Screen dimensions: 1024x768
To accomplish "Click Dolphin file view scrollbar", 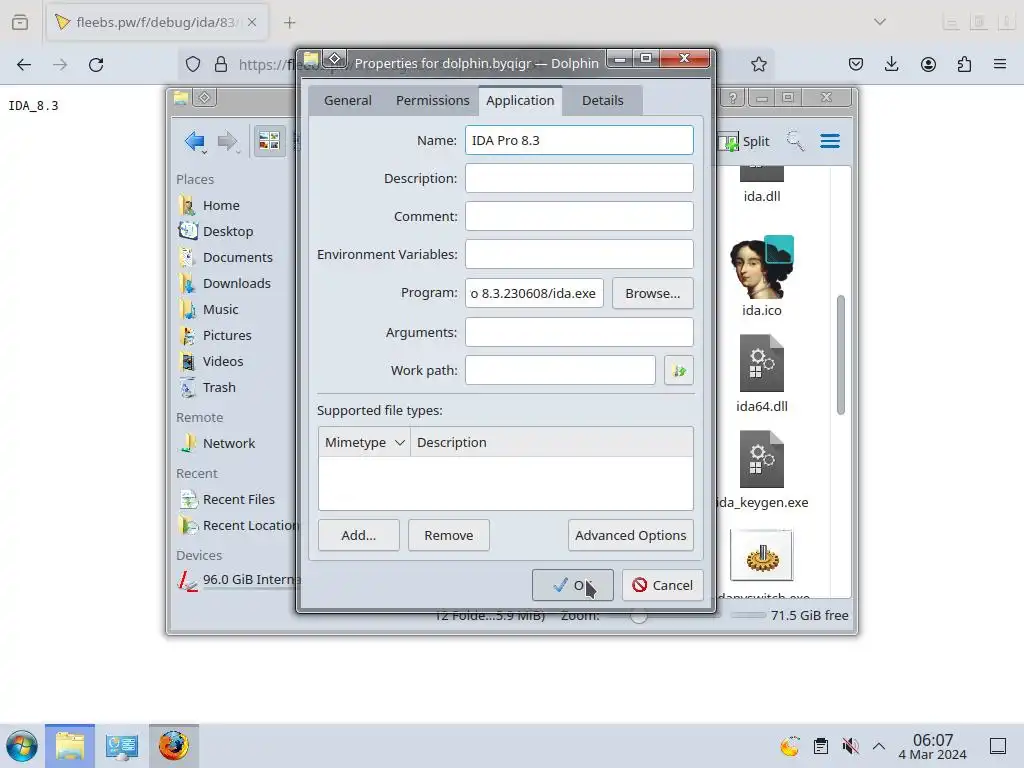I will 840,355.
